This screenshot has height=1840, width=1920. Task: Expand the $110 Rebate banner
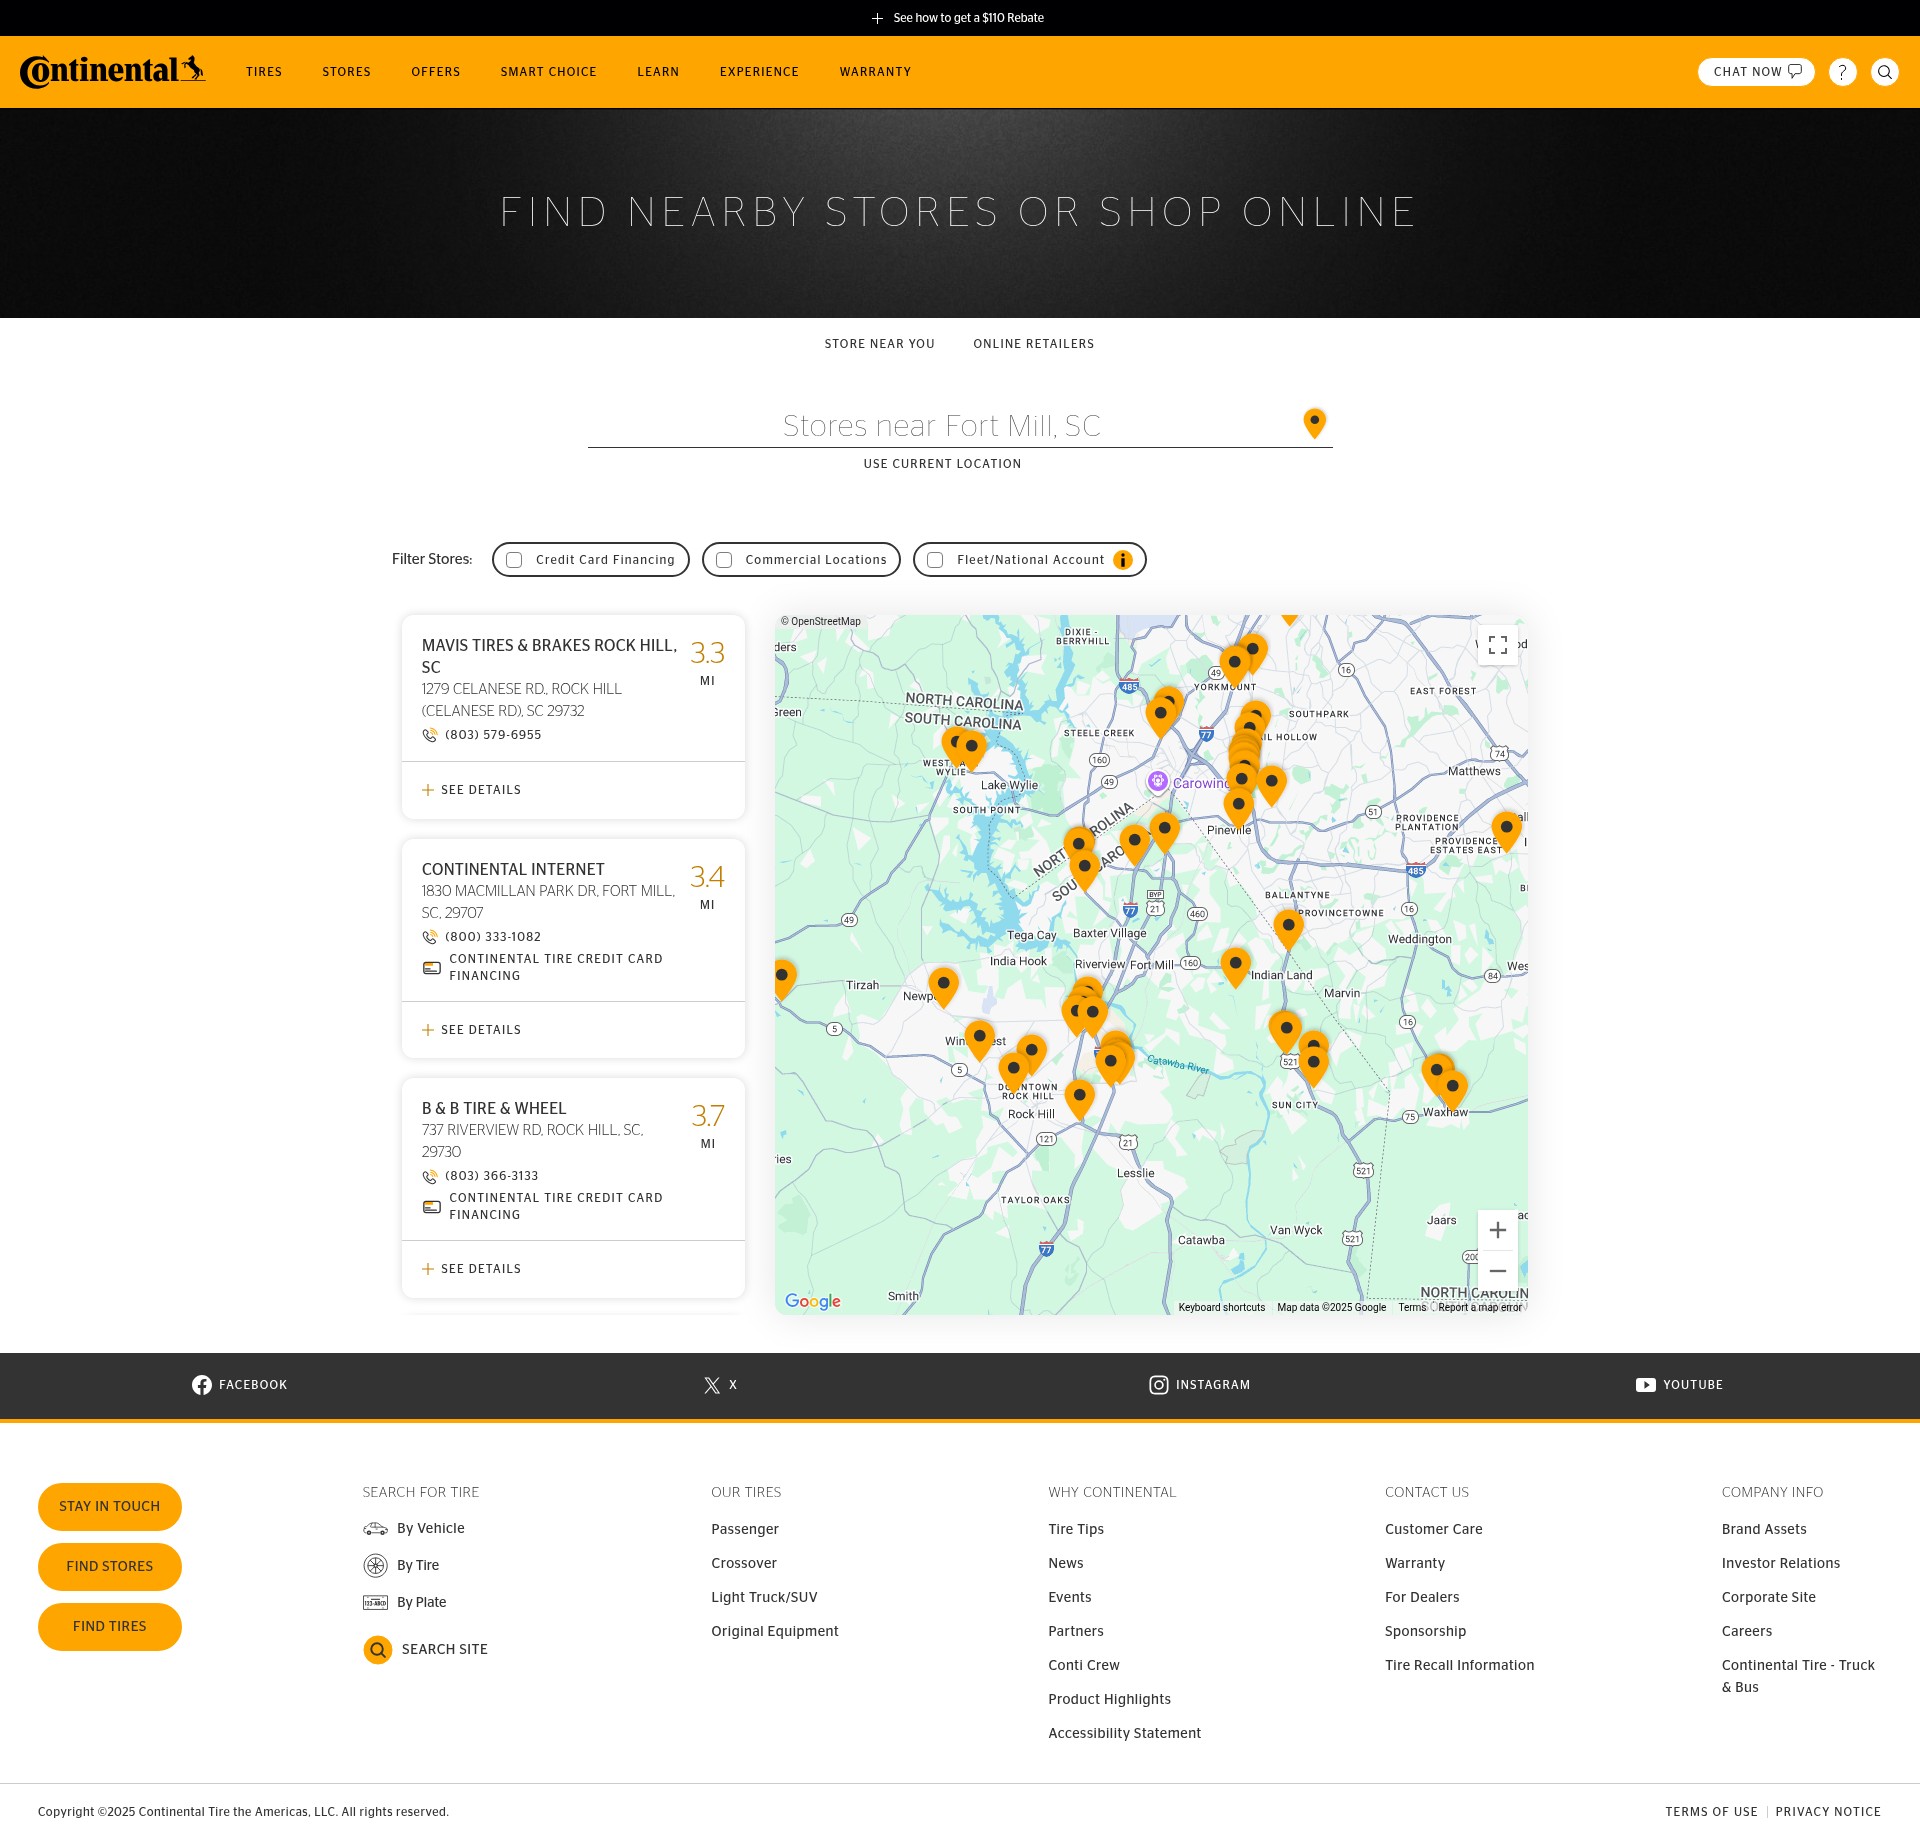coord(958,18)
